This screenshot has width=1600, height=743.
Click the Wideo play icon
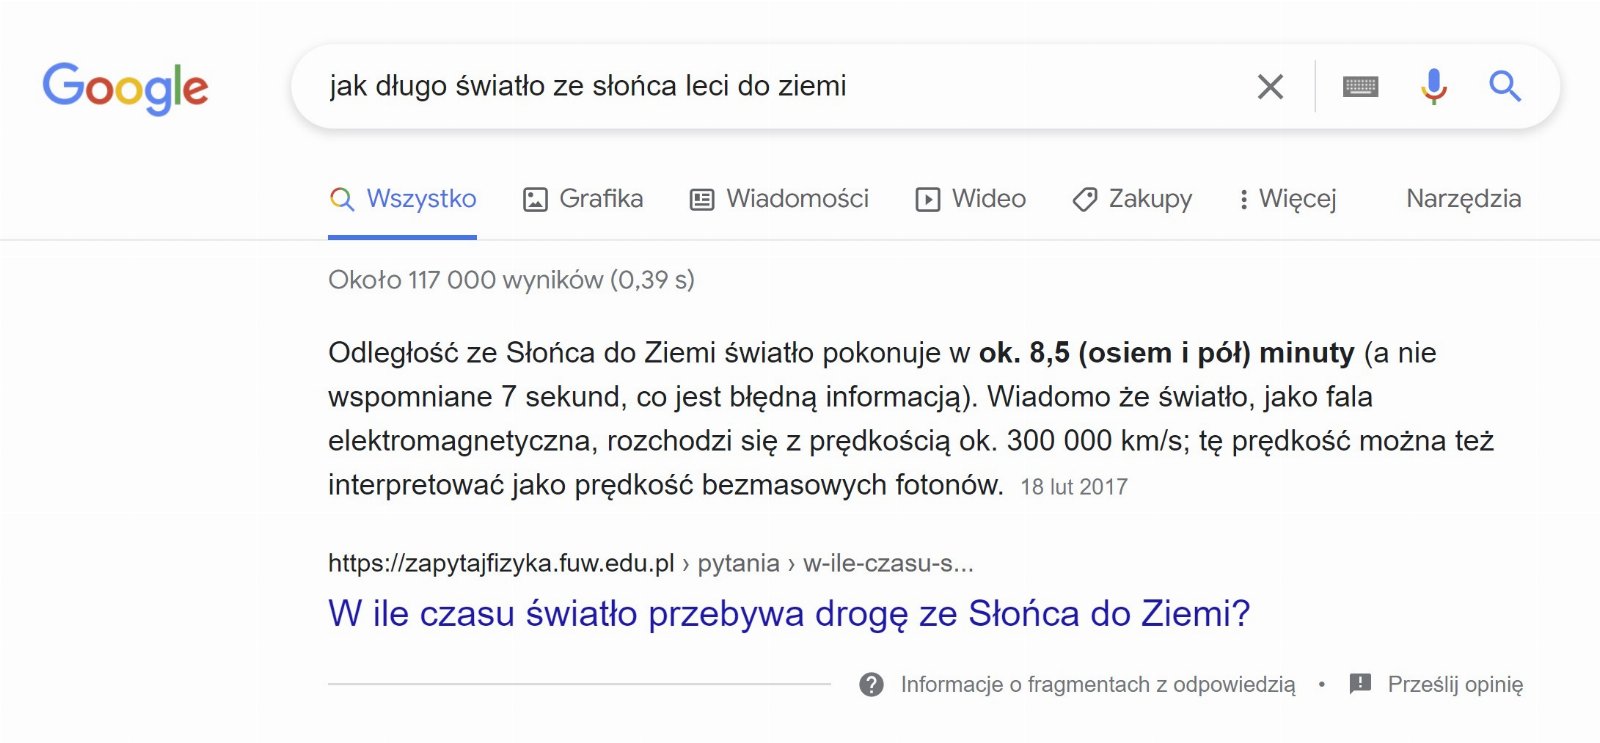928,199
